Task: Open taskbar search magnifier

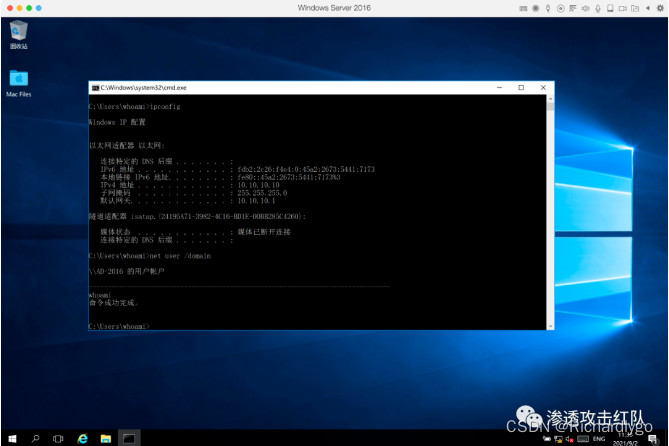Action: point(35,438)
